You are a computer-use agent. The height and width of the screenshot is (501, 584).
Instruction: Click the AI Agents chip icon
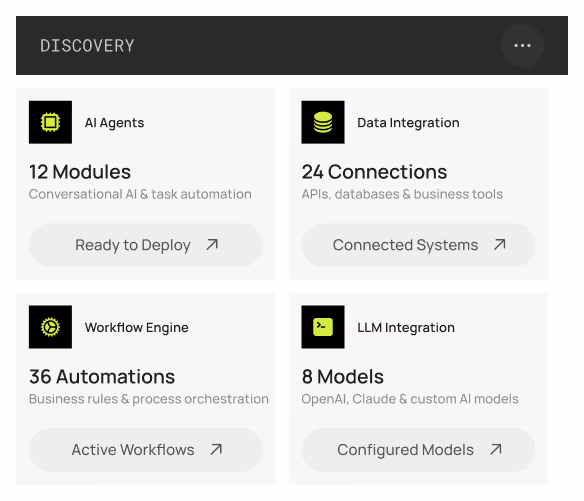tap(50, 122)
